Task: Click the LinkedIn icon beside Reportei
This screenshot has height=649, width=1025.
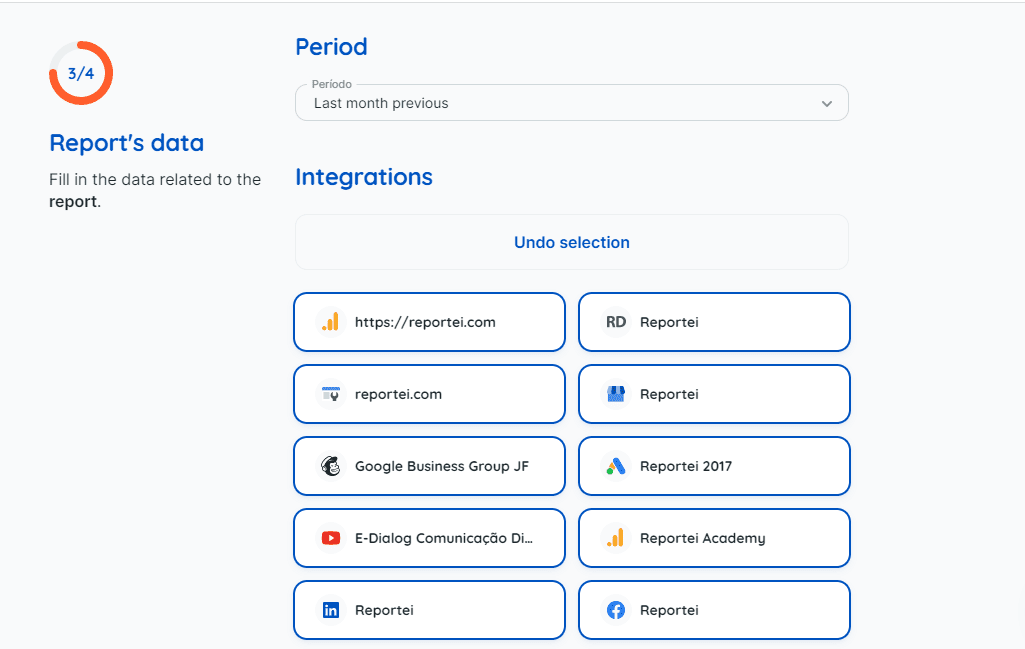Action: (x=331, y=610)
